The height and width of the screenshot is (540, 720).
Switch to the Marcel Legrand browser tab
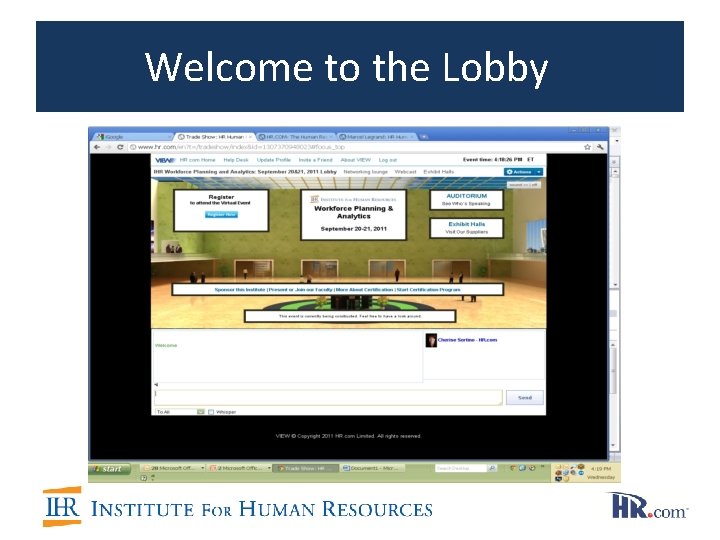[x=377, y=137]
